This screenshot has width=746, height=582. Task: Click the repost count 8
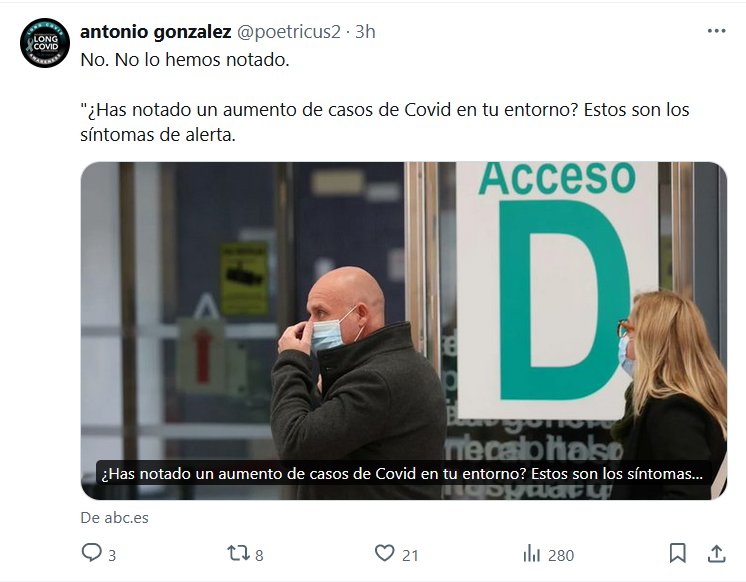[259, 555]
